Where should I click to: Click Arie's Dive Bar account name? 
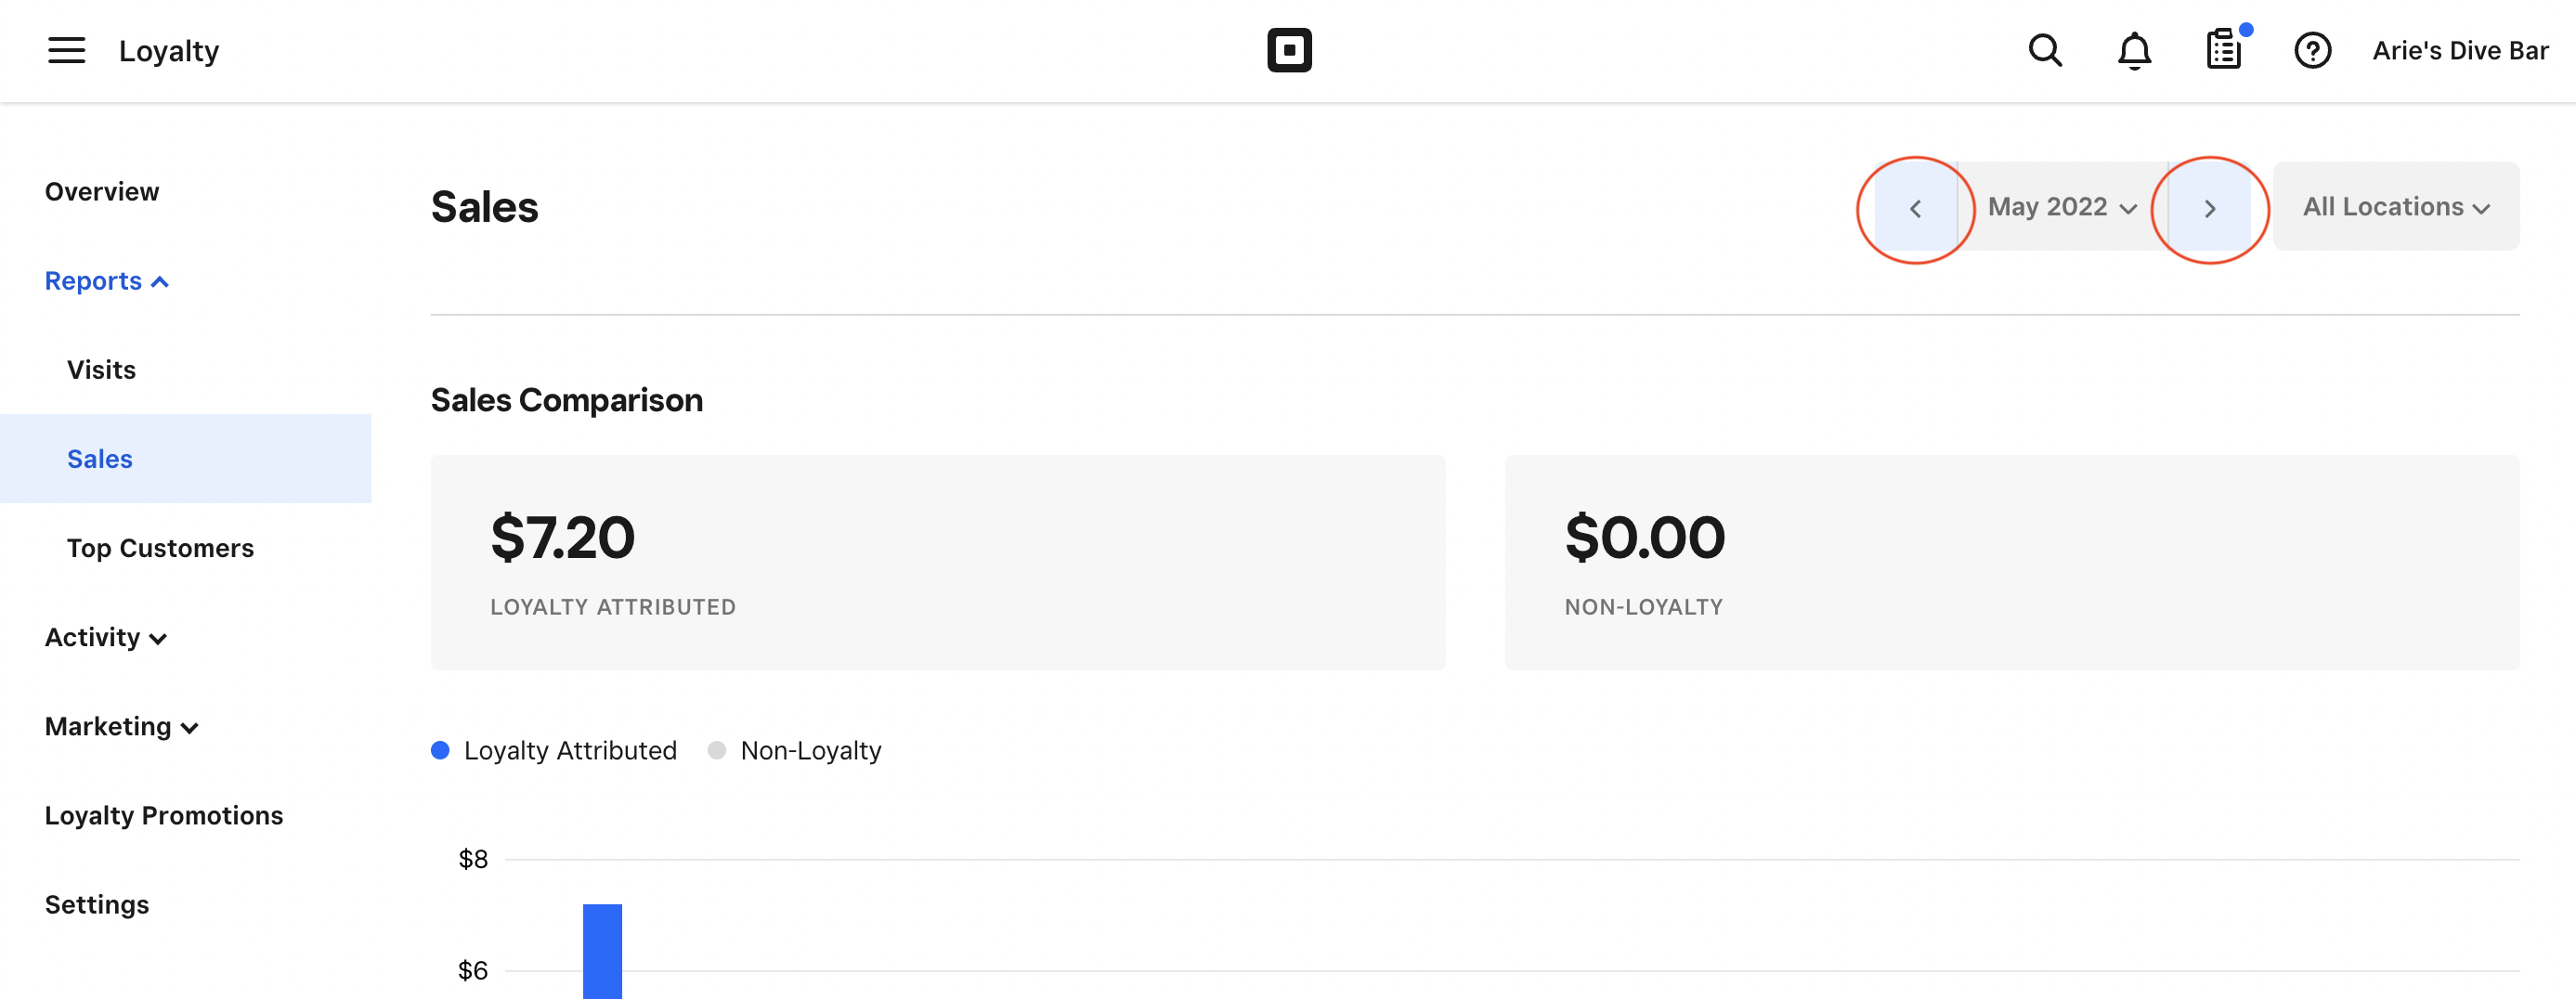[x=2460, y=50]
